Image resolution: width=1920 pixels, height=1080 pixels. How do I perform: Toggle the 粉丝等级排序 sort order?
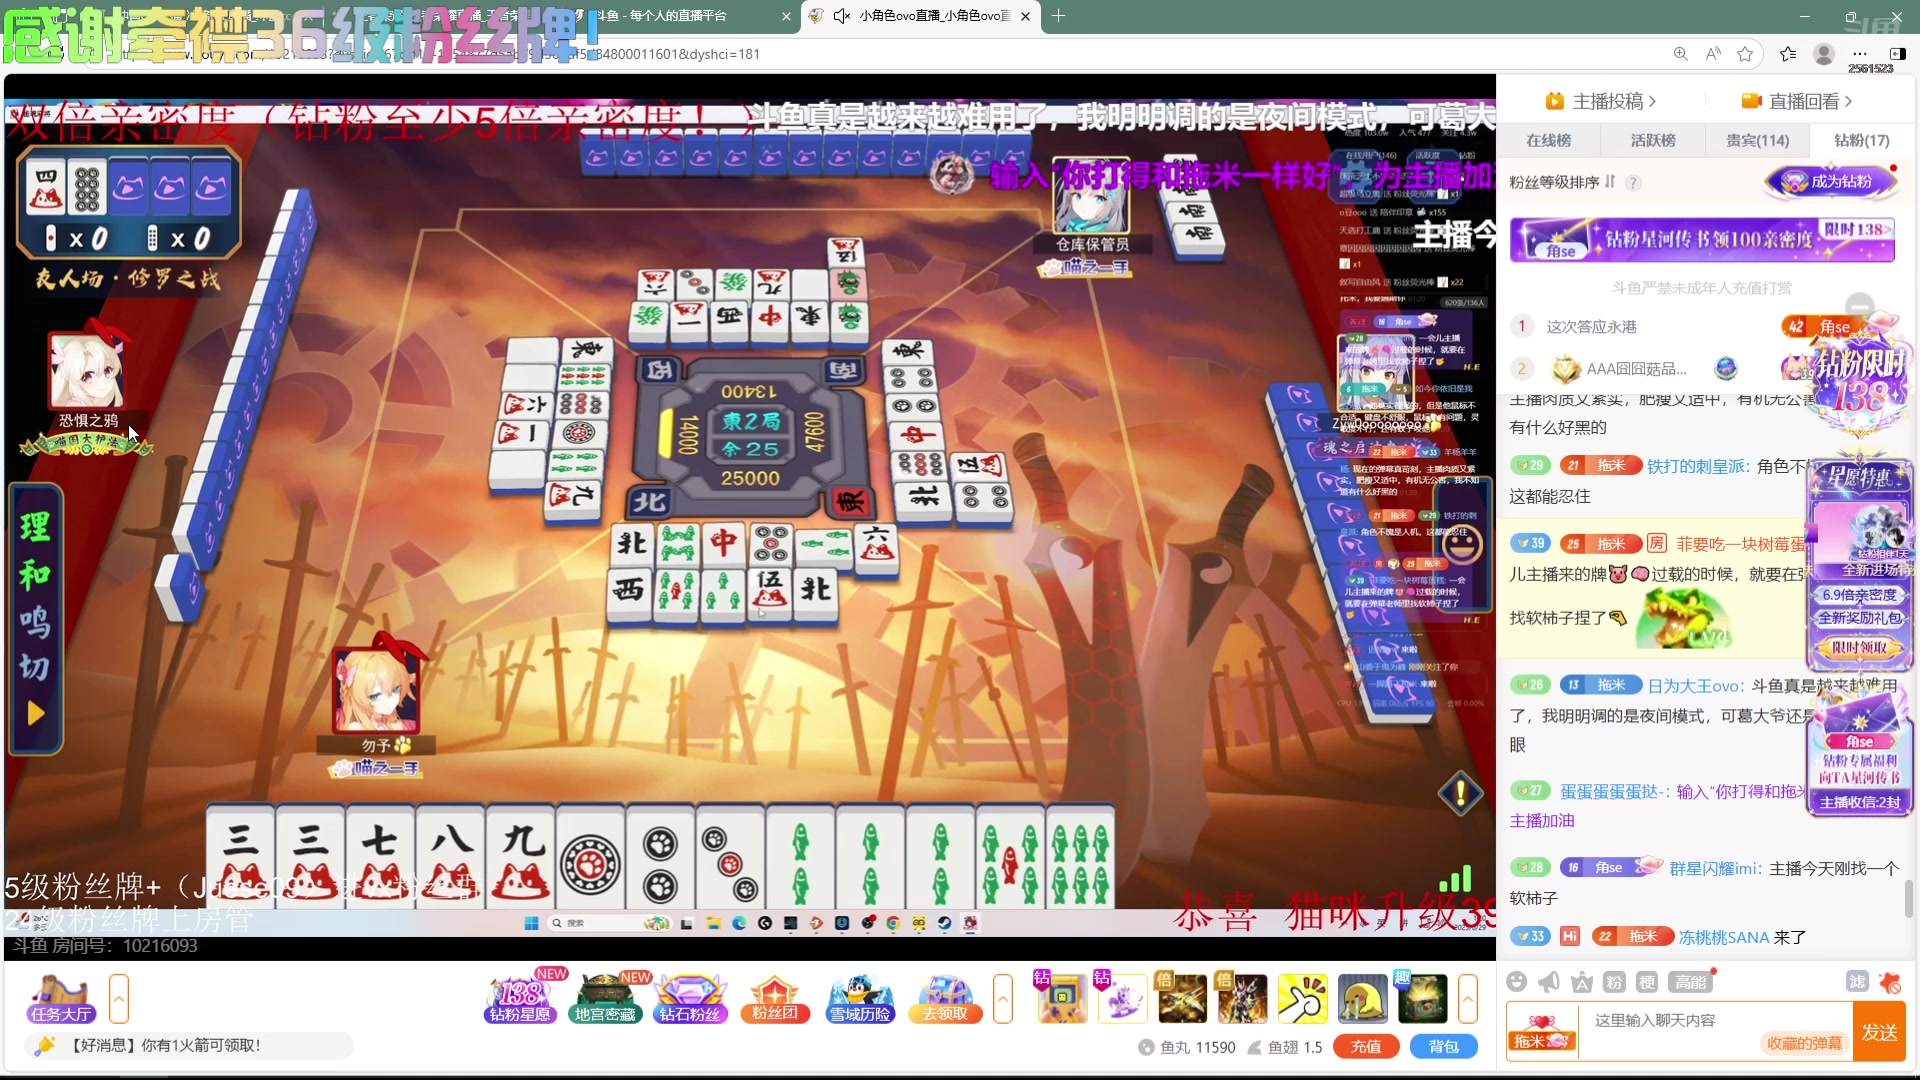[x=1609, y=182]
